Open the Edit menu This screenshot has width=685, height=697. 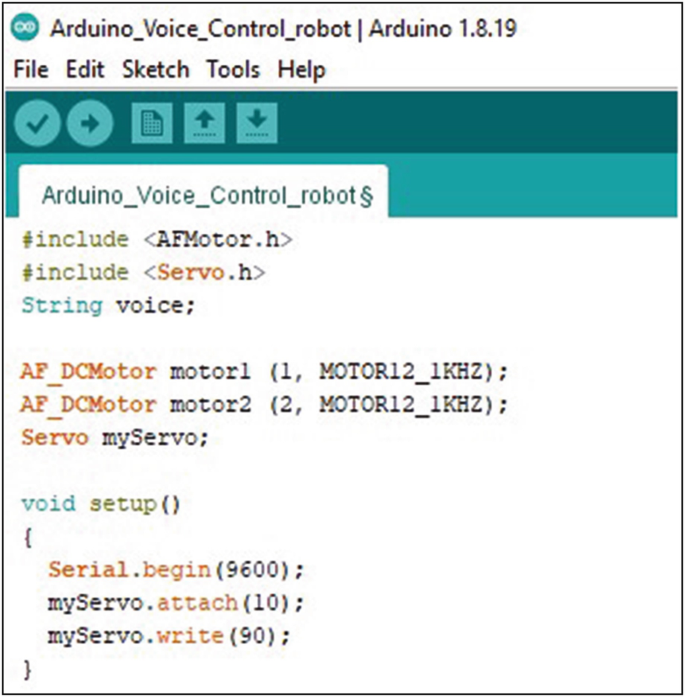pyautogui.click(x=85, y=70)
